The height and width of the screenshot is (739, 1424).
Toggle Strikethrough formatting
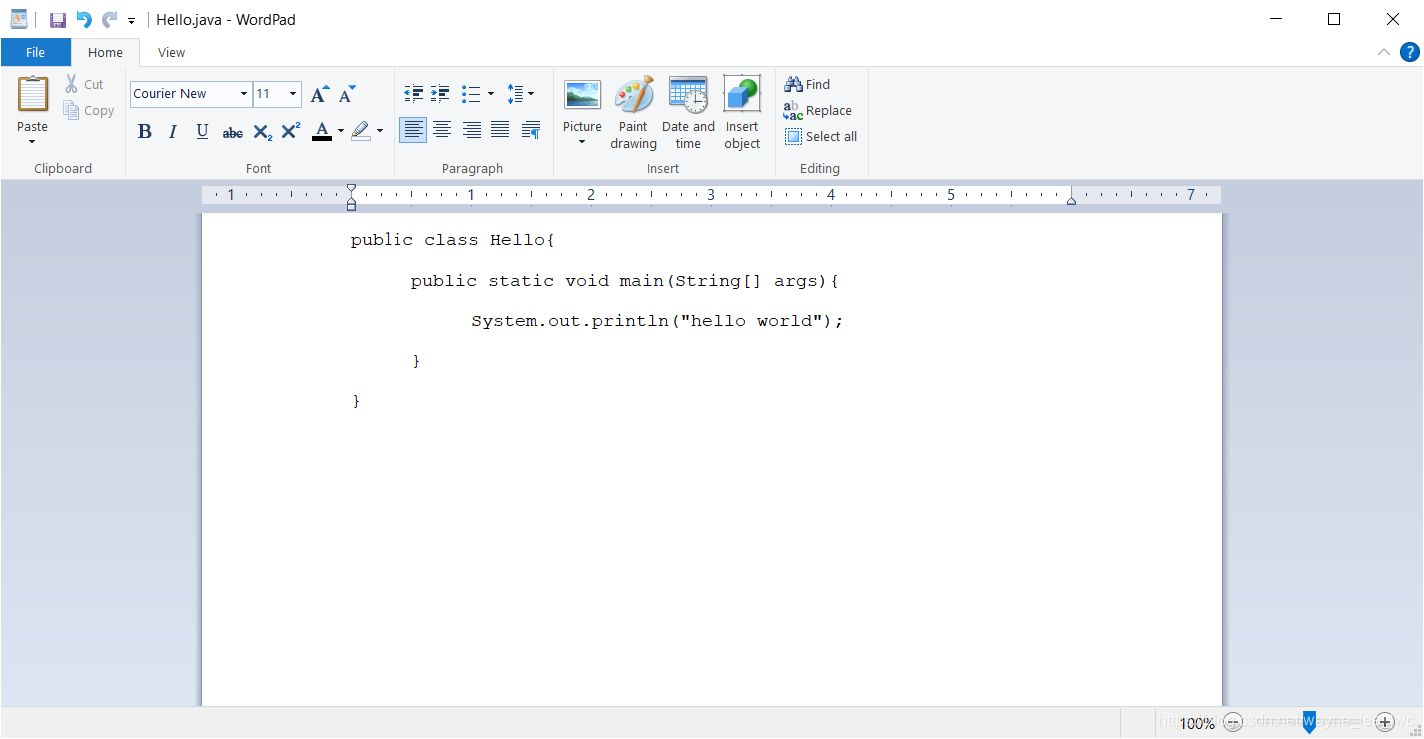232,132
